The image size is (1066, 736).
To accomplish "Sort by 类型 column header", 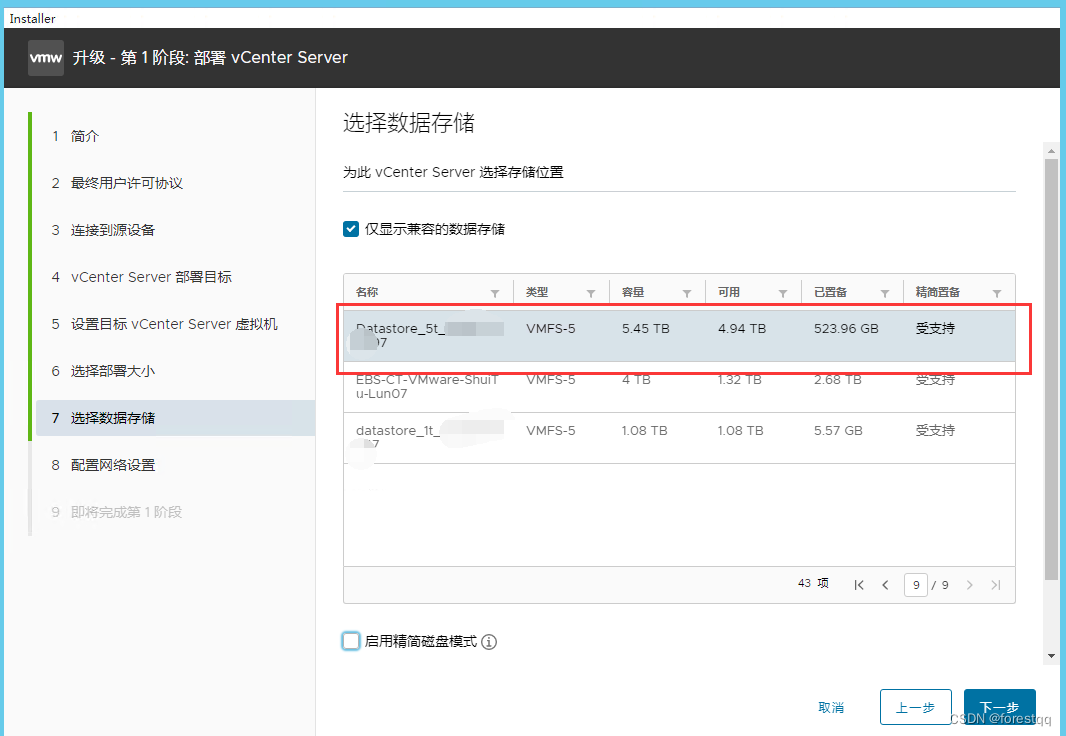I will click(x=537, y=292).
